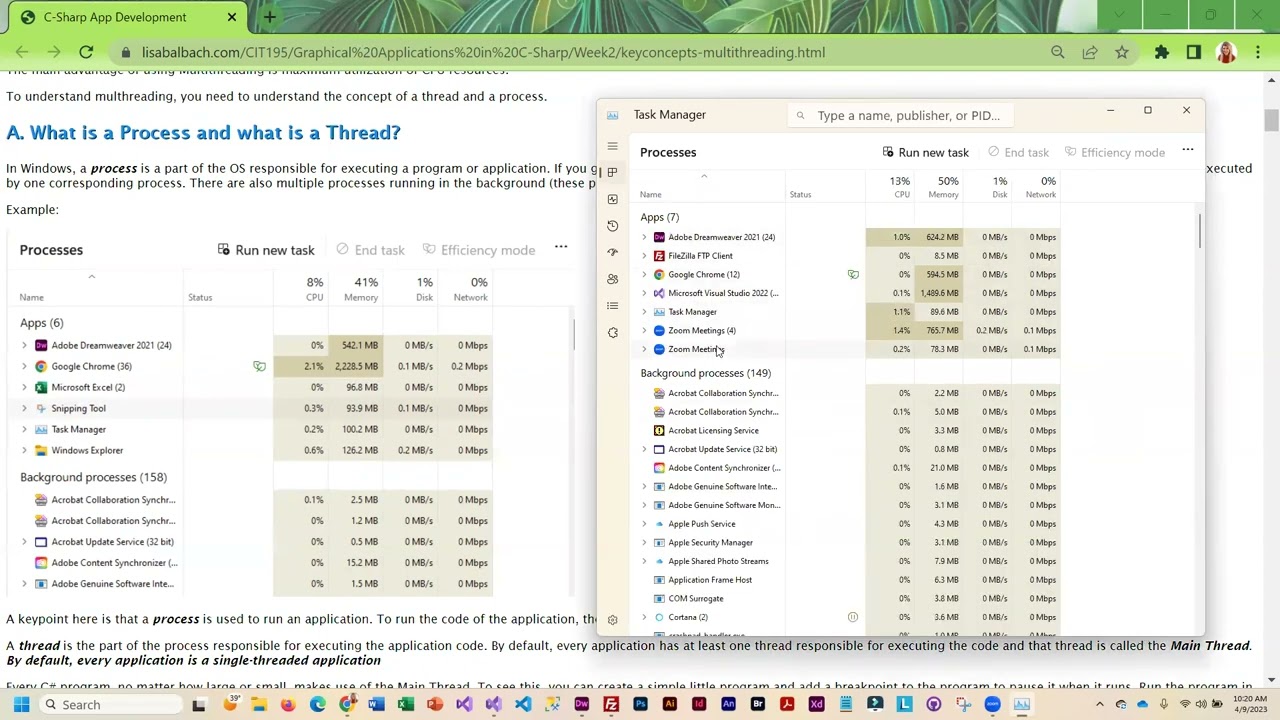1280x720 pixels.
Task: Expand Adobe Genuine Software Inte... row
Action: pos(644,486)
